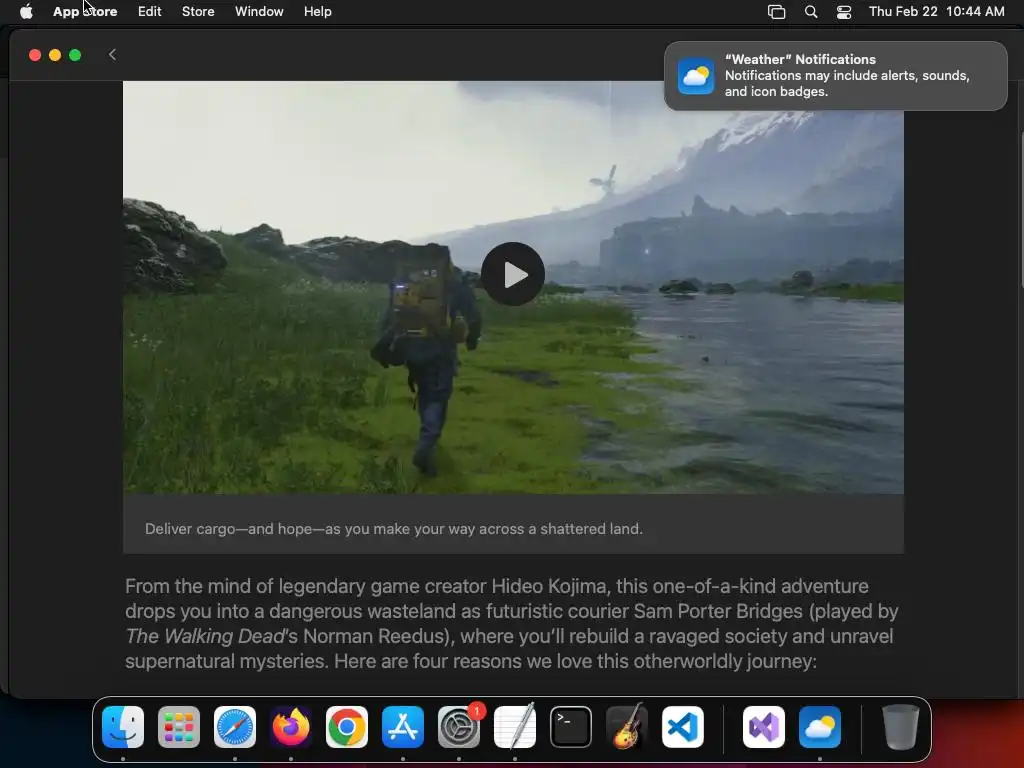The width and height of the screenshot is (1024, 768).
Task: Open the Trash from the Dock
Action: [x=901, y=727]
